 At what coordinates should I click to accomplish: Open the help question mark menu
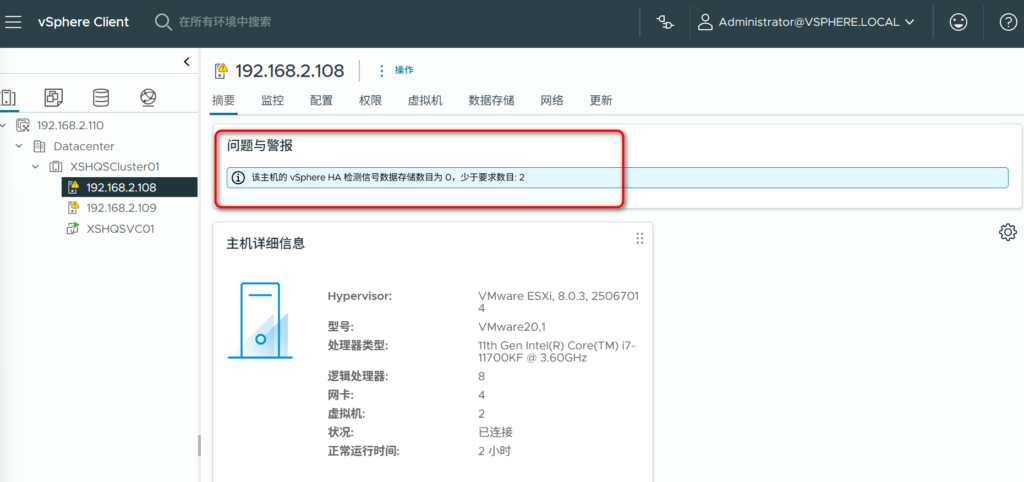[x=1006, y=22]
